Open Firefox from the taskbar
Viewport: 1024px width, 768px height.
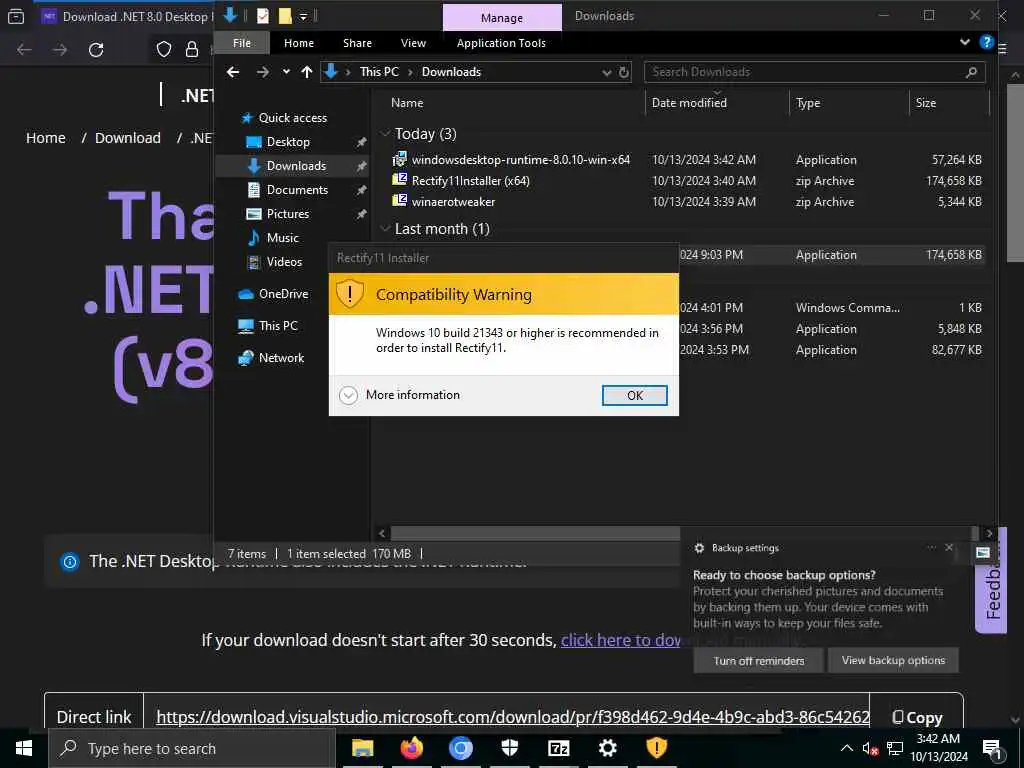411,748
